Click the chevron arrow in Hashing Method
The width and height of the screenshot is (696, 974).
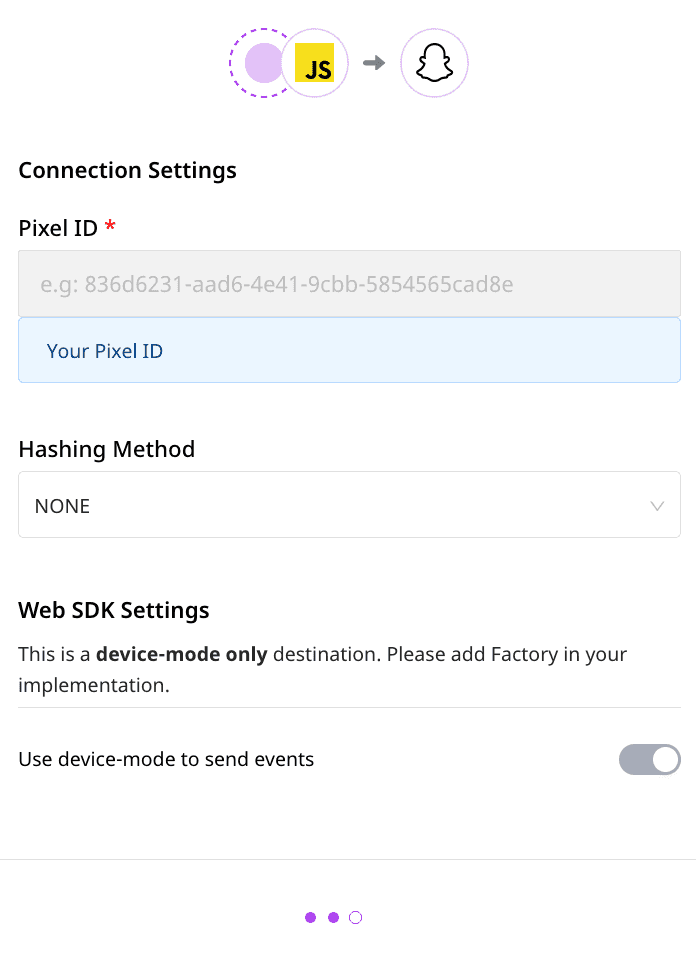pyautogui.click(x=657, y=506)
